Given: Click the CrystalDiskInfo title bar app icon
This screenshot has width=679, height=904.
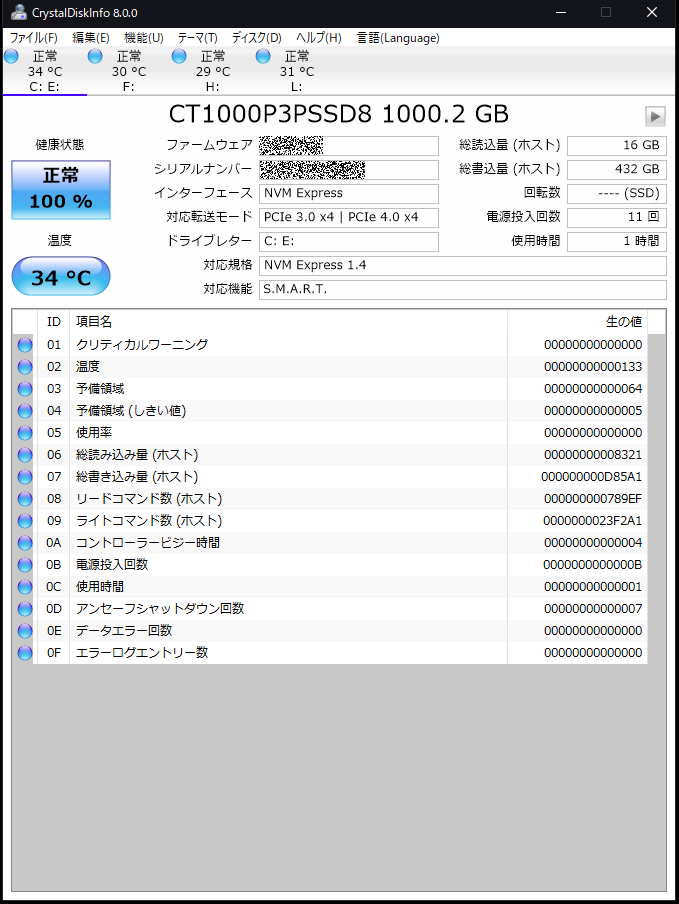Looking at the screenshot, I should tap(18, 12).
